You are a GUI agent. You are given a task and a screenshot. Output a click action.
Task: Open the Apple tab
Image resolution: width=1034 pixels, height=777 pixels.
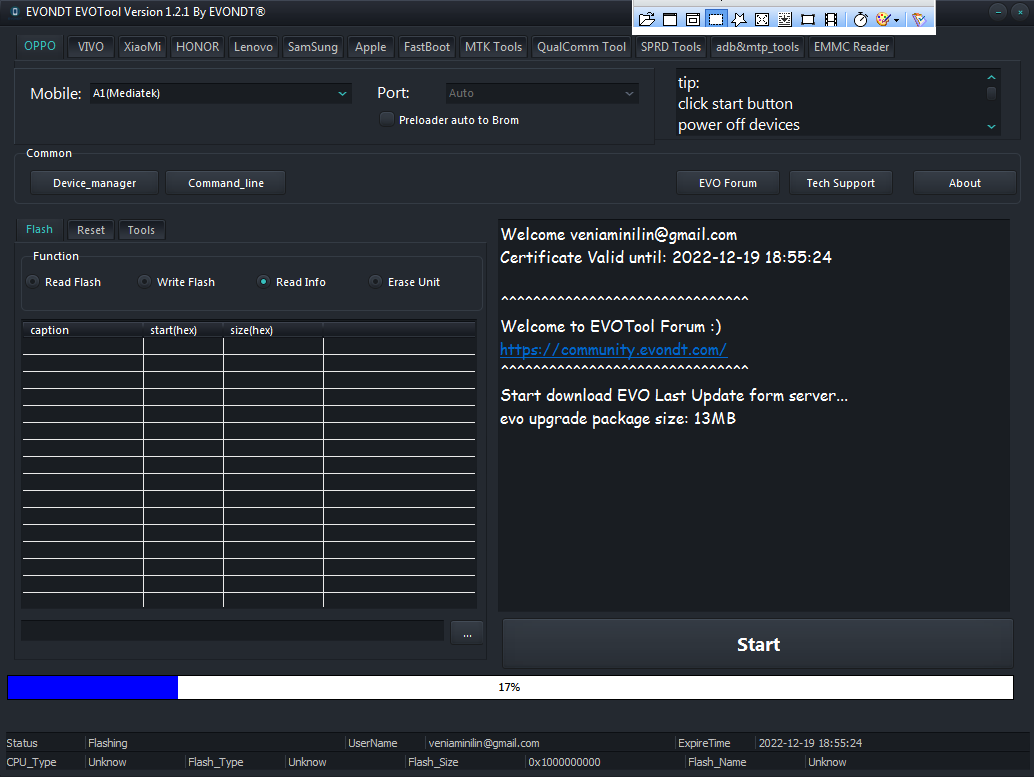pyautogui.click(x=371, y=47)
